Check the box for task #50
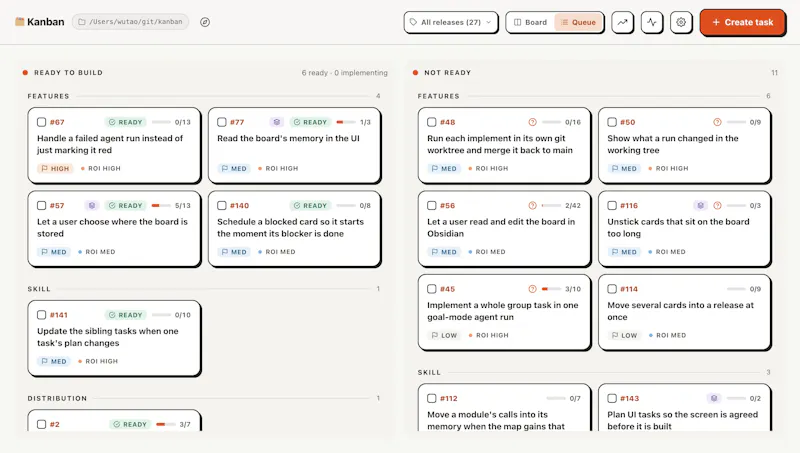This screenshot has height=453, width=800. [x=612, y=122]
